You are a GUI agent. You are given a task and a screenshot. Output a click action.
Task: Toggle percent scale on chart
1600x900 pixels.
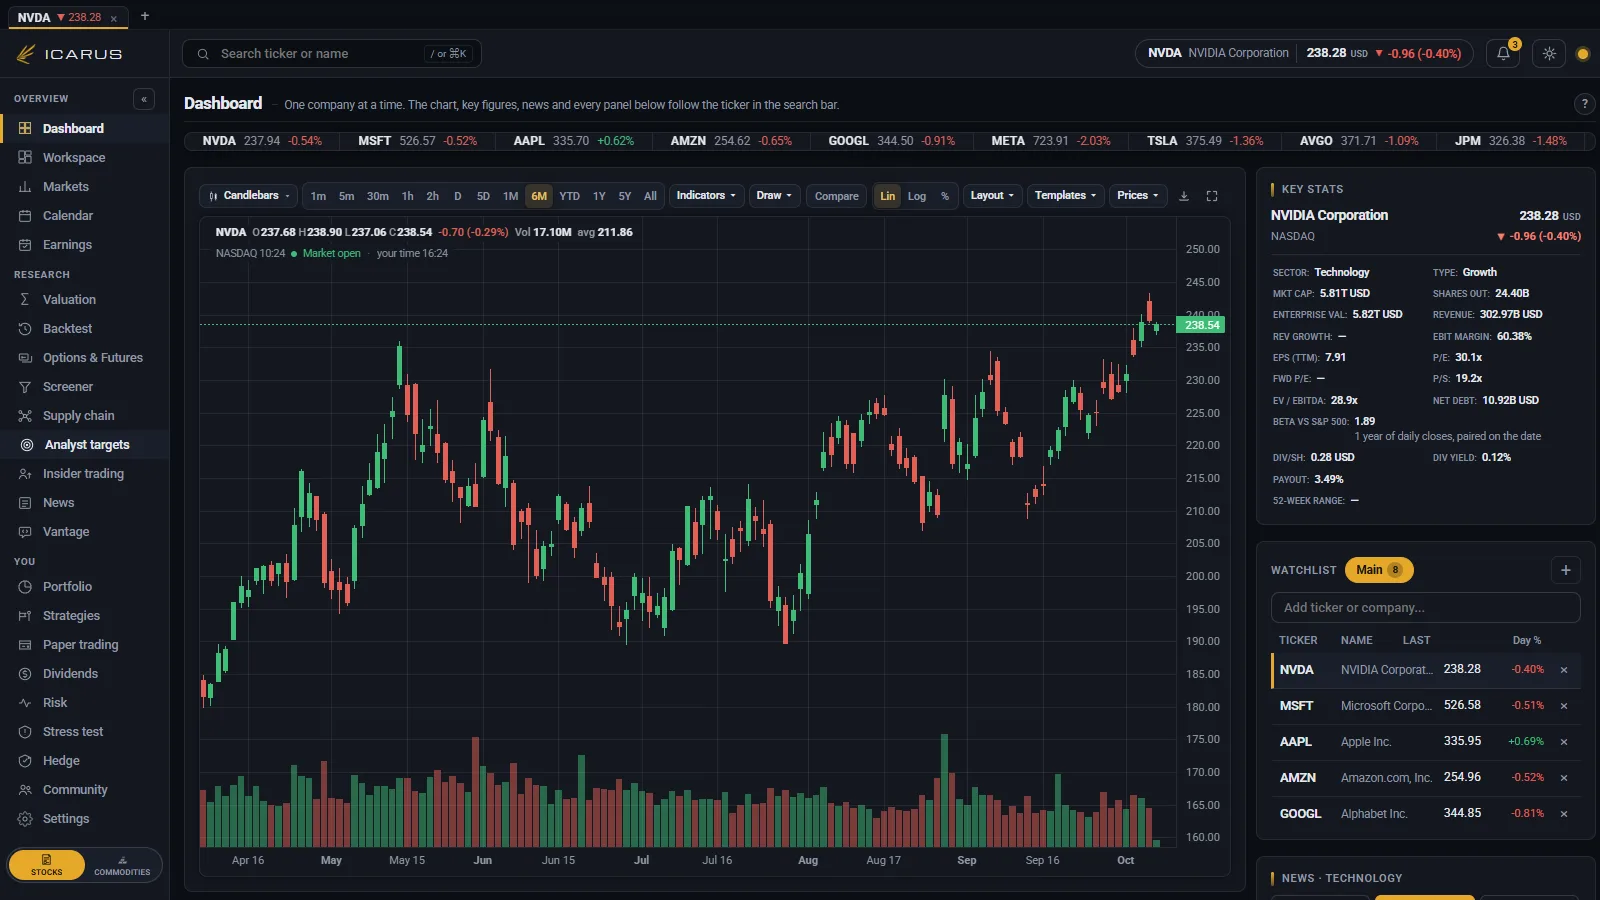tap(945, 196)
